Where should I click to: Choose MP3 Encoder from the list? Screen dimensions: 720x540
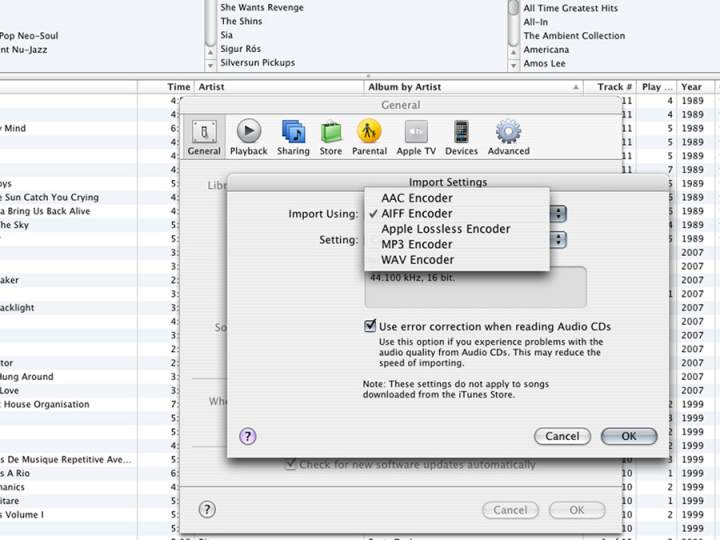[x=457, y=244]
